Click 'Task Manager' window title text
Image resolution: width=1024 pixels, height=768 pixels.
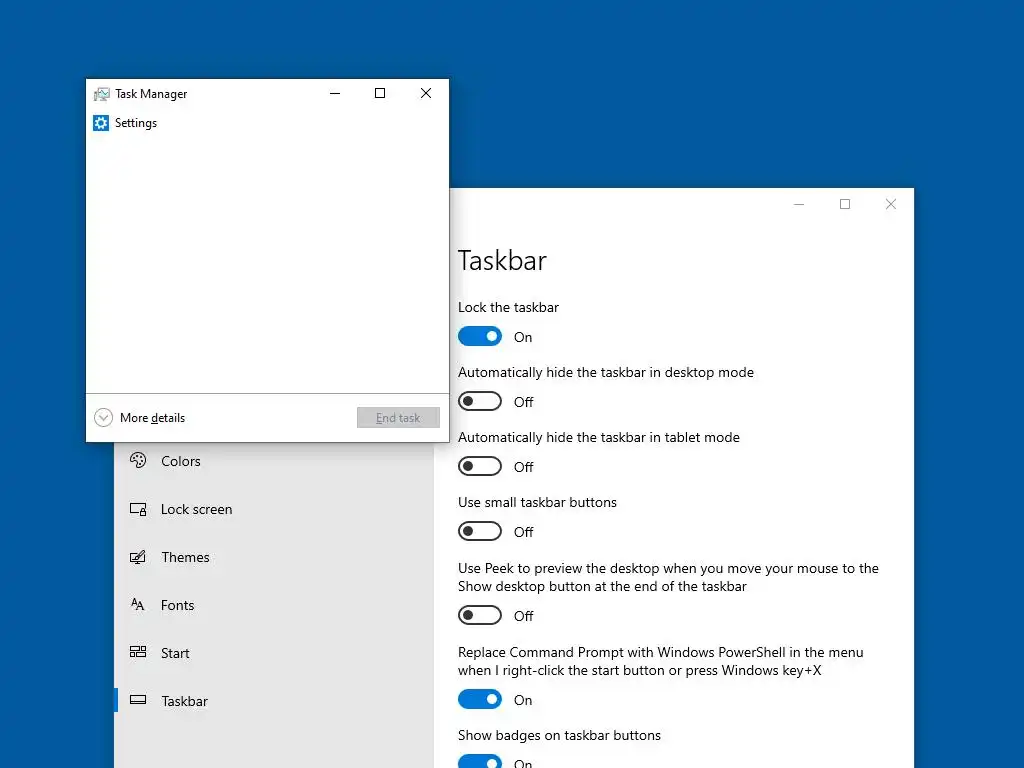151,94
